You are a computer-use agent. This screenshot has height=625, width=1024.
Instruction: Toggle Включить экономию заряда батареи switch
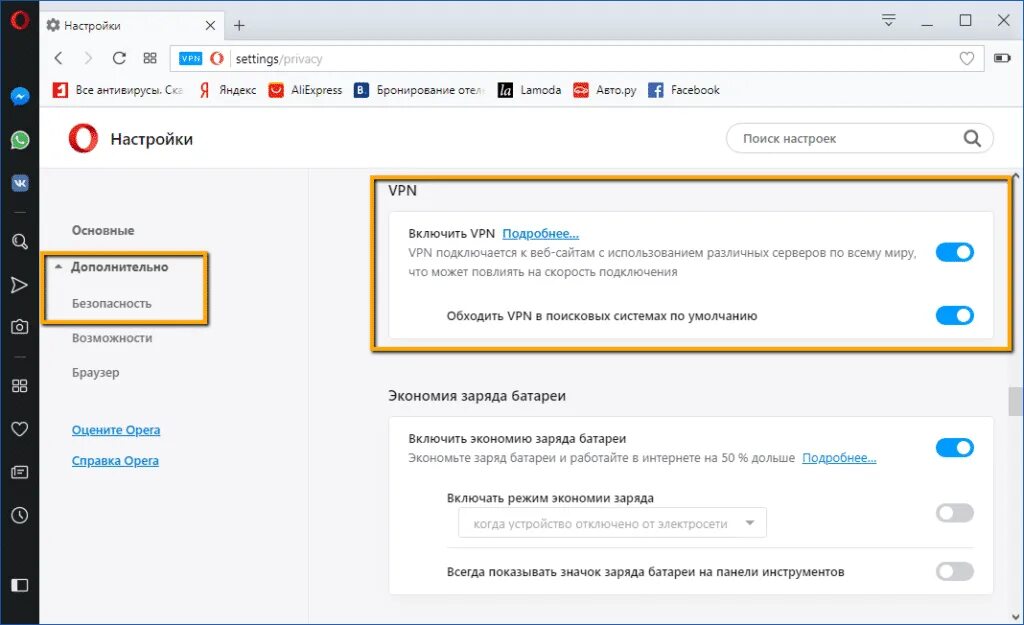[955, 447]
